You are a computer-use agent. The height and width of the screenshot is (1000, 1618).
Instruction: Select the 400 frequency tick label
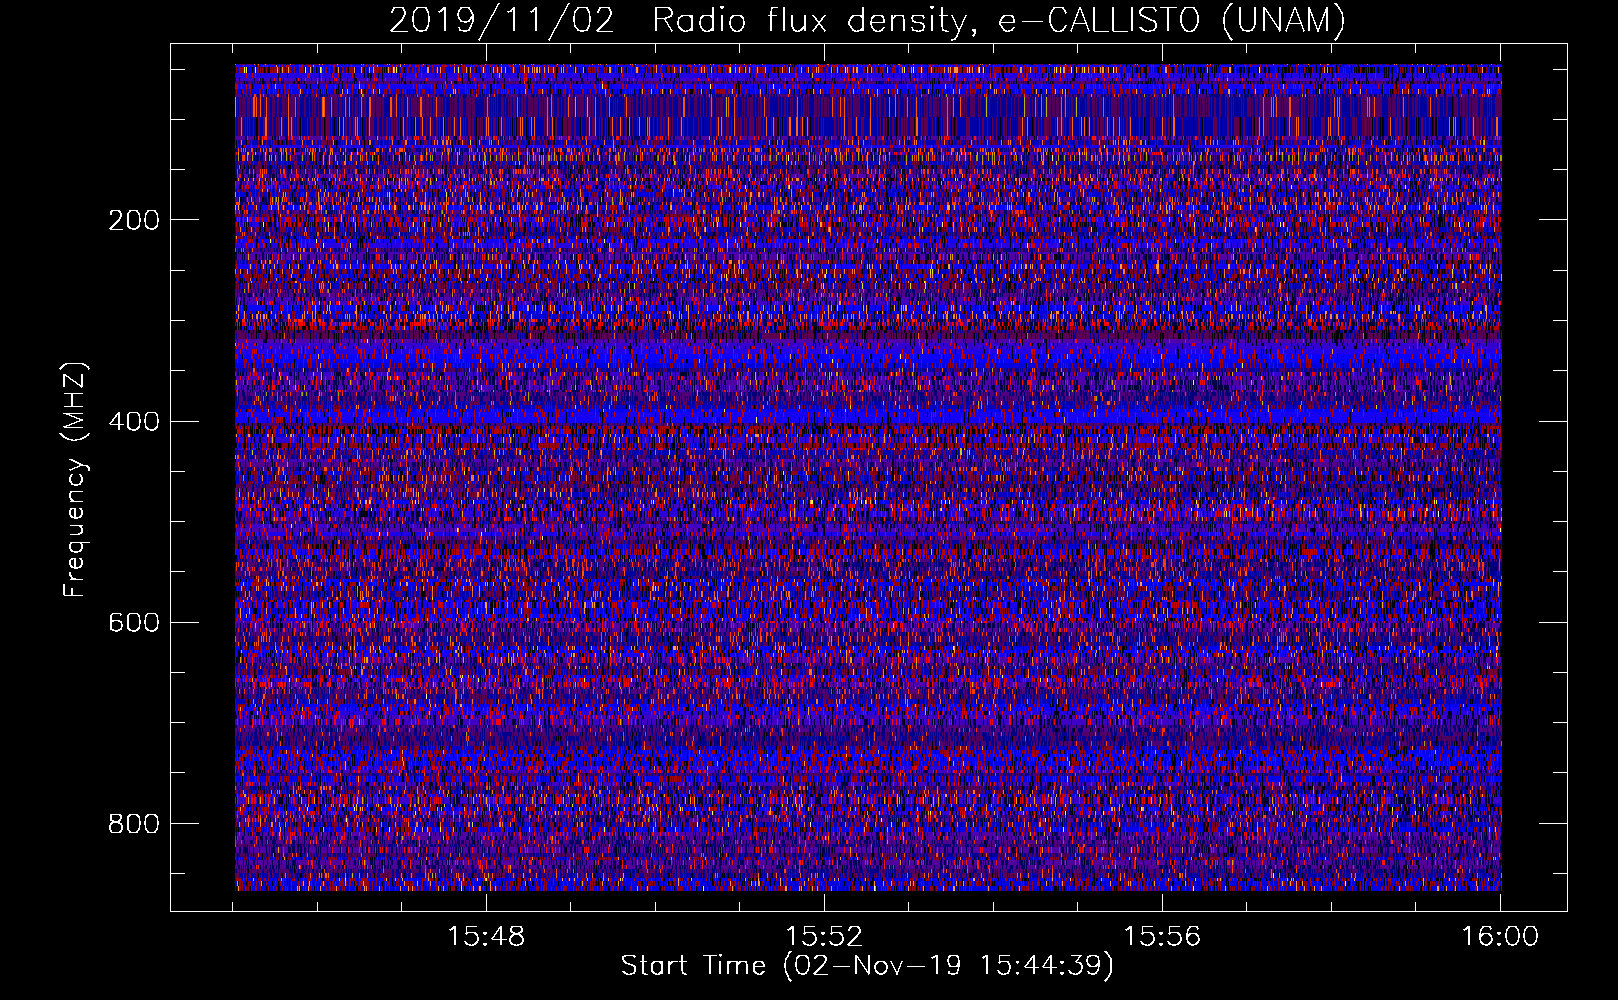click(x=133, y=421)
